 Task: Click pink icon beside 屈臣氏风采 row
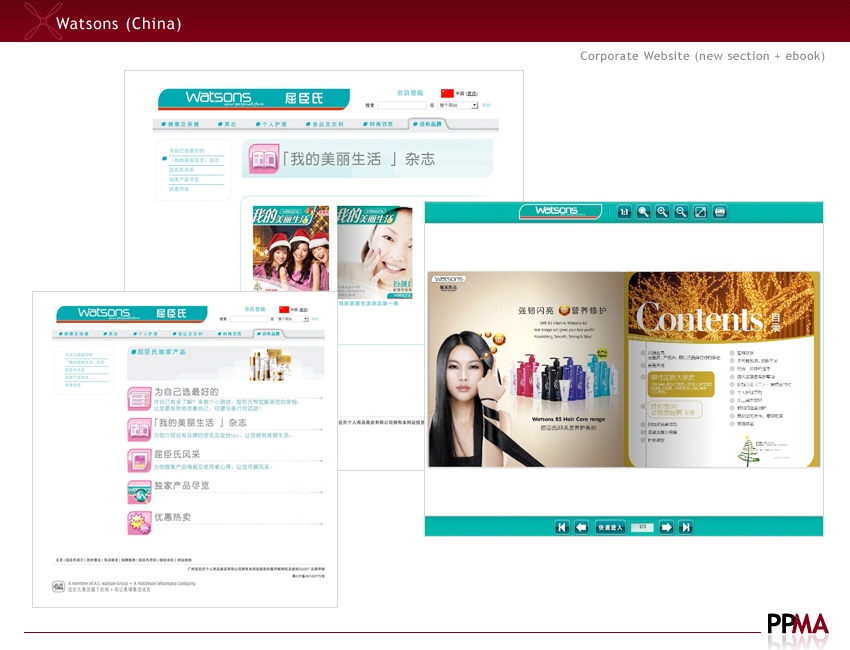tap(139, 461)
